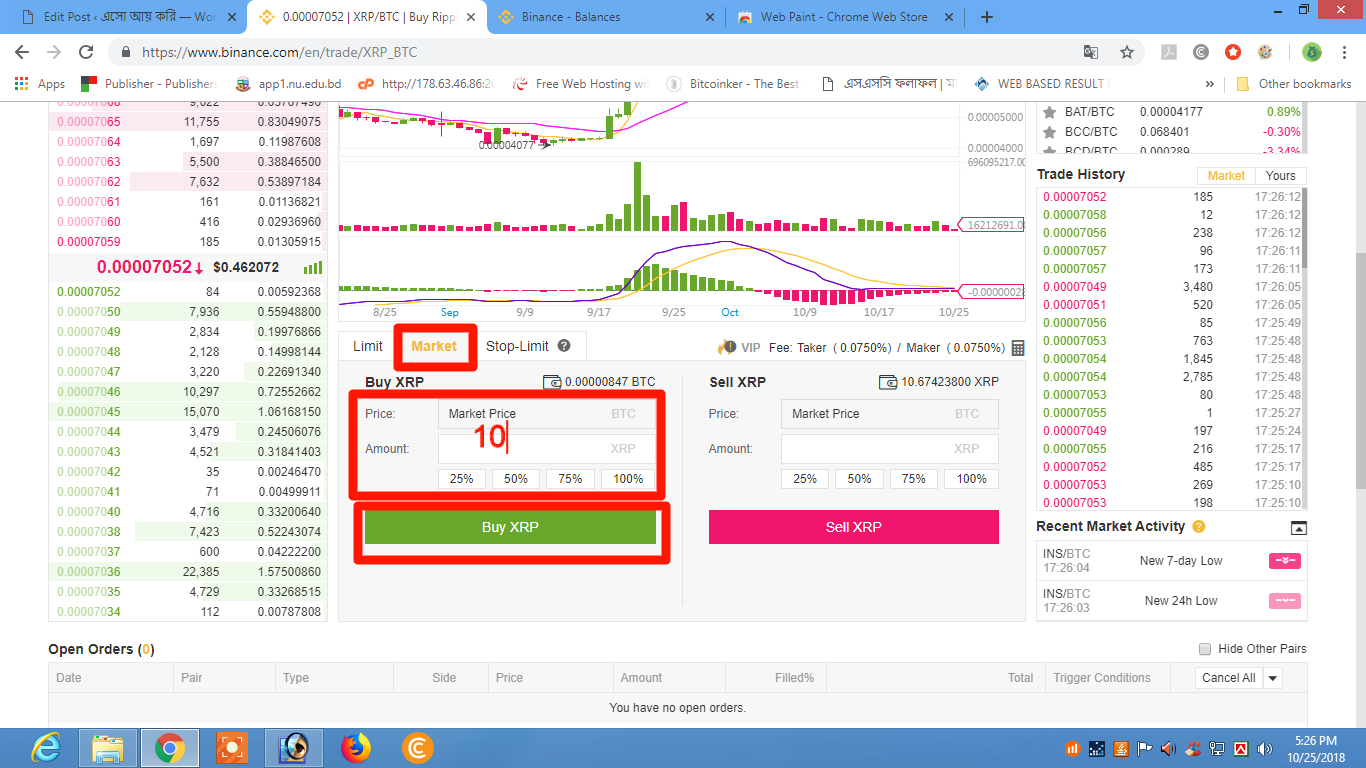
Task: Reload the Binance page
Action: pos(86,52)
